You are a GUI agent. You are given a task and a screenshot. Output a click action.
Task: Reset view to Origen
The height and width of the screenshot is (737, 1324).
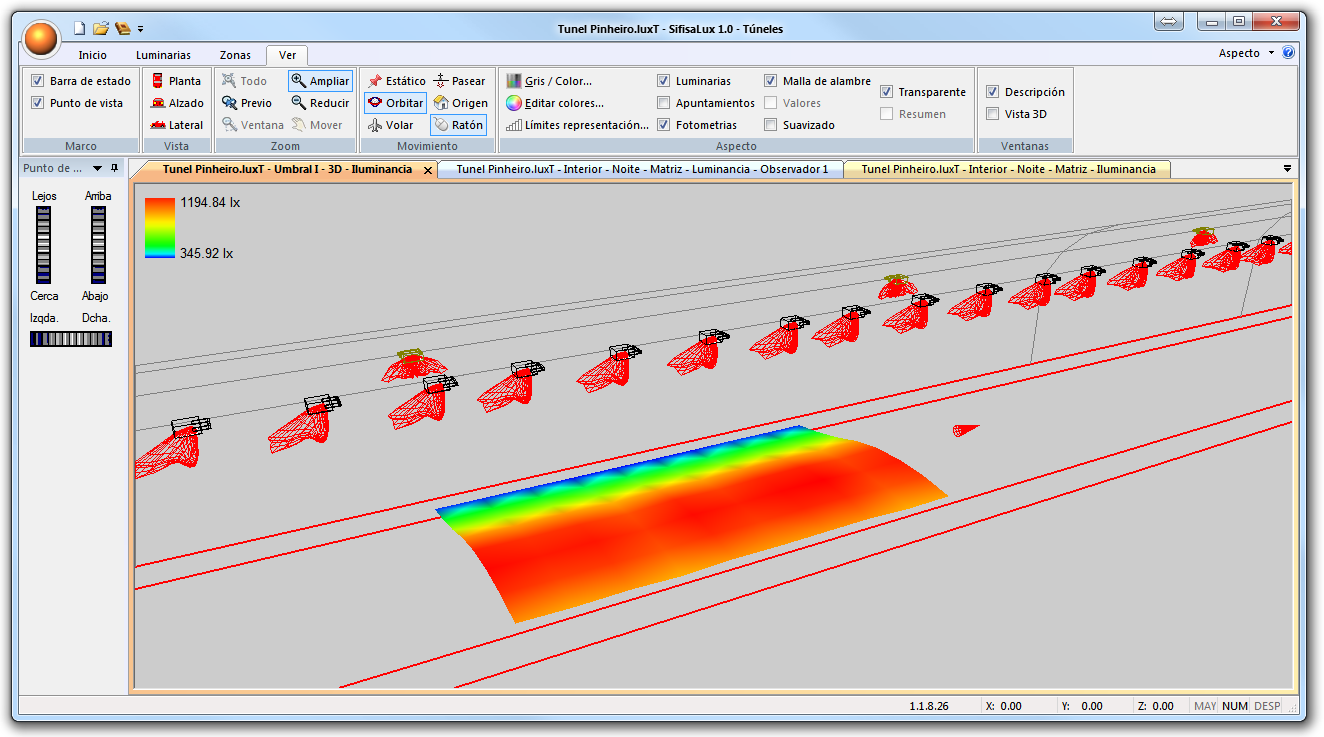tap(461, 103)
